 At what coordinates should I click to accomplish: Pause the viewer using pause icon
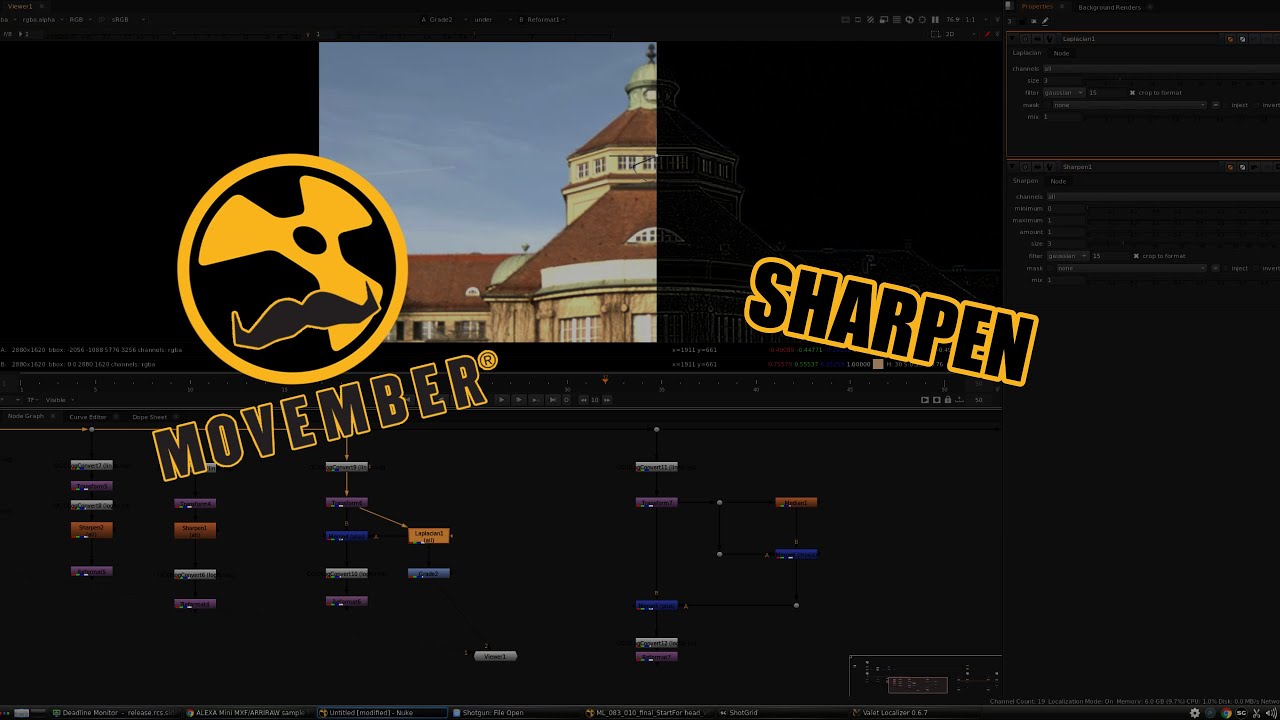(935, 19)
